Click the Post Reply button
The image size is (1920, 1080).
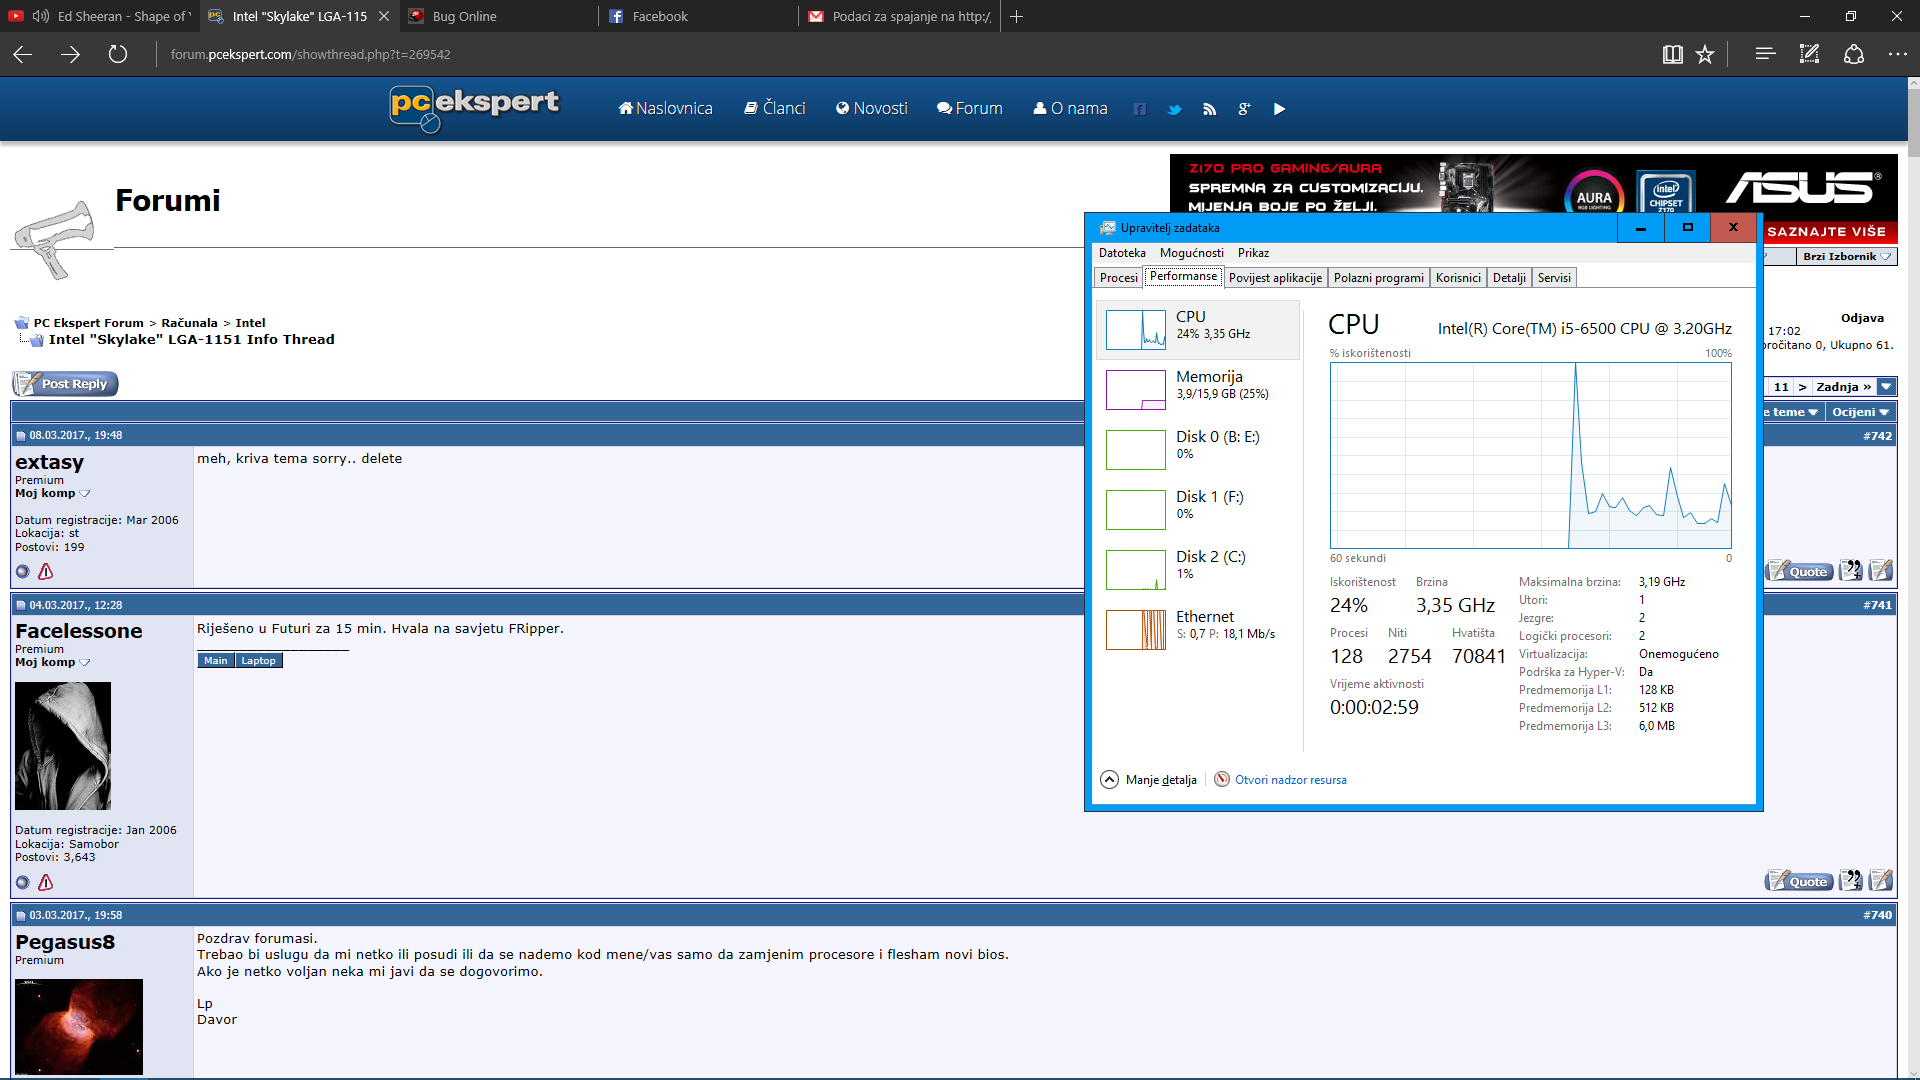(x=65, y=384)
